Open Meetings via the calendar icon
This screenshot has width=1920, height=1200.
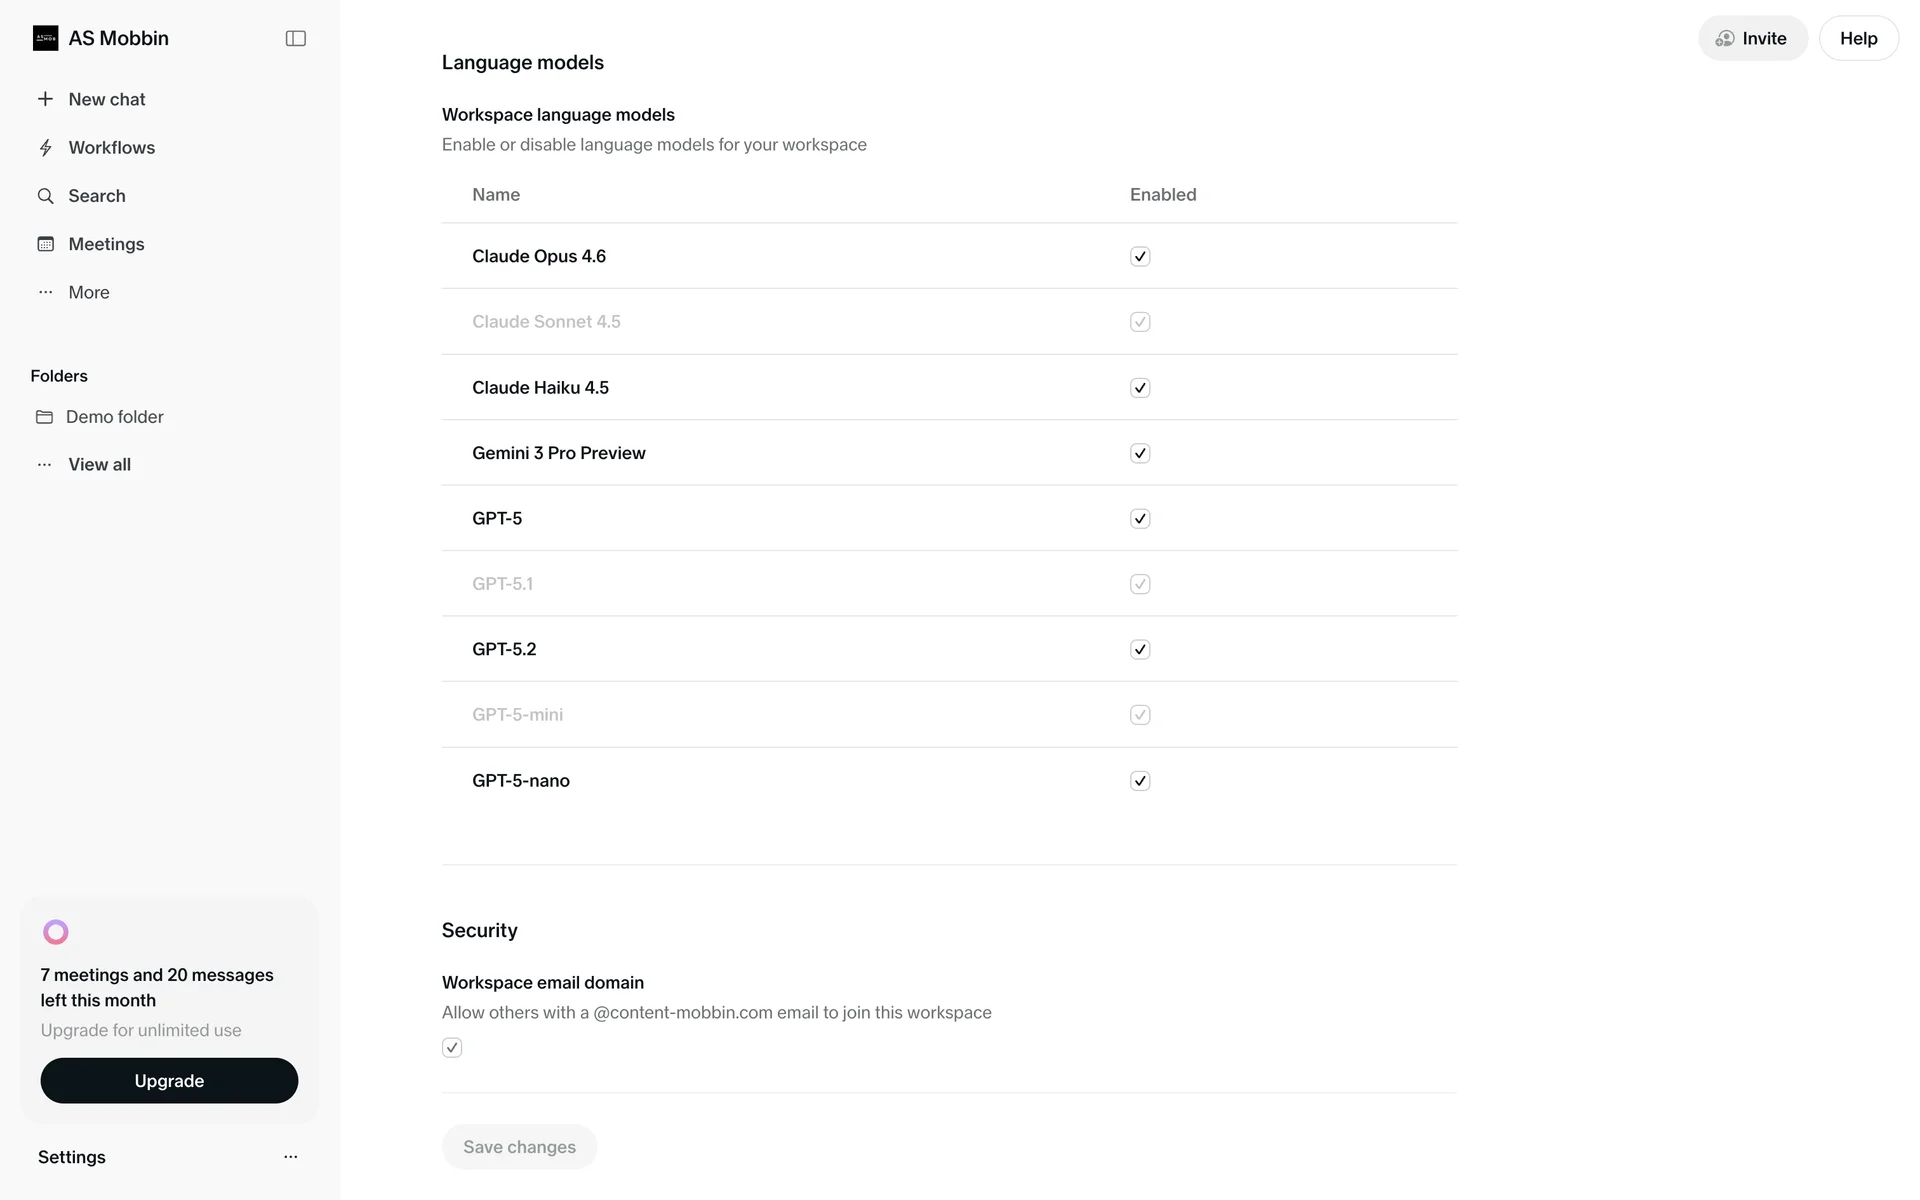pyautogui.click(x=45, y=244)
